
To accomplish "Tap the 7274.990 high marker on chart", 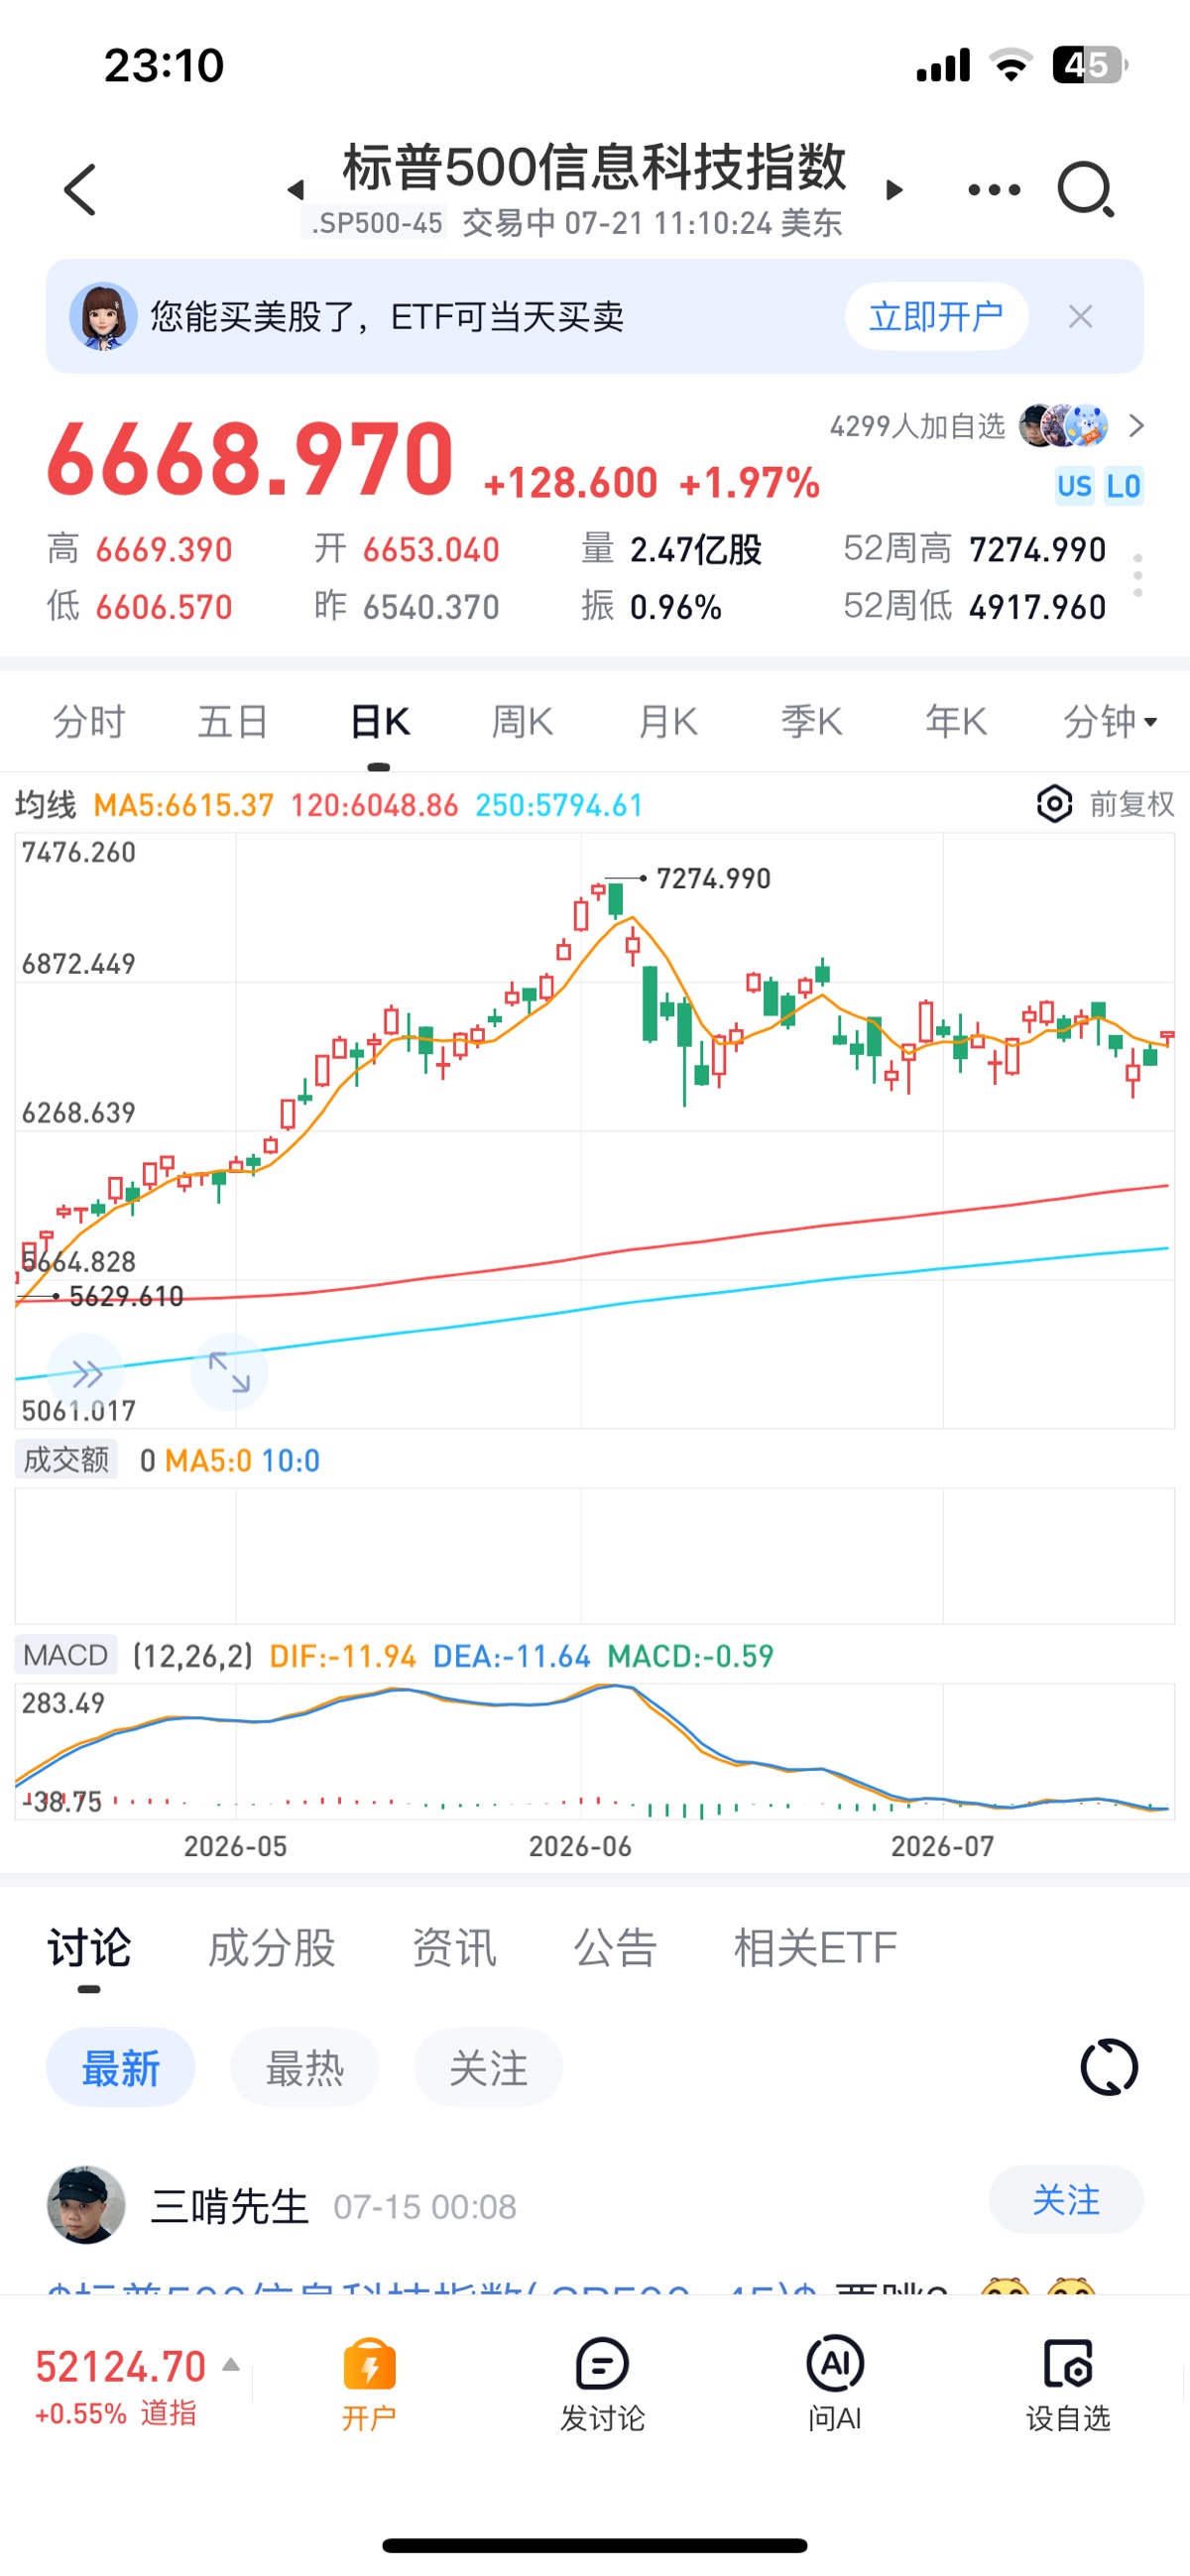I will 713,879.
